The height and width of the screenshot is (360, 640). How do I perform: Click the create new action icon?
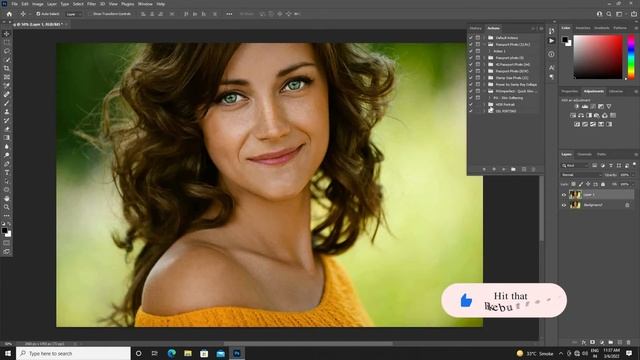point(524,169)
